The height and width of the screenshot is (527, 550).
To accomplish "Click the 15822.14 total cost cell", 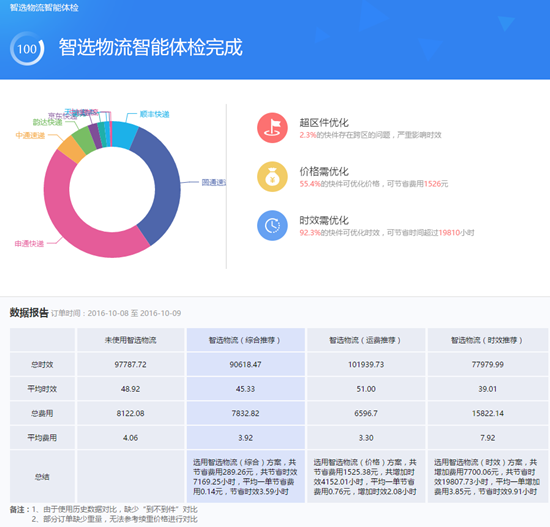I will tap(488, 413).
